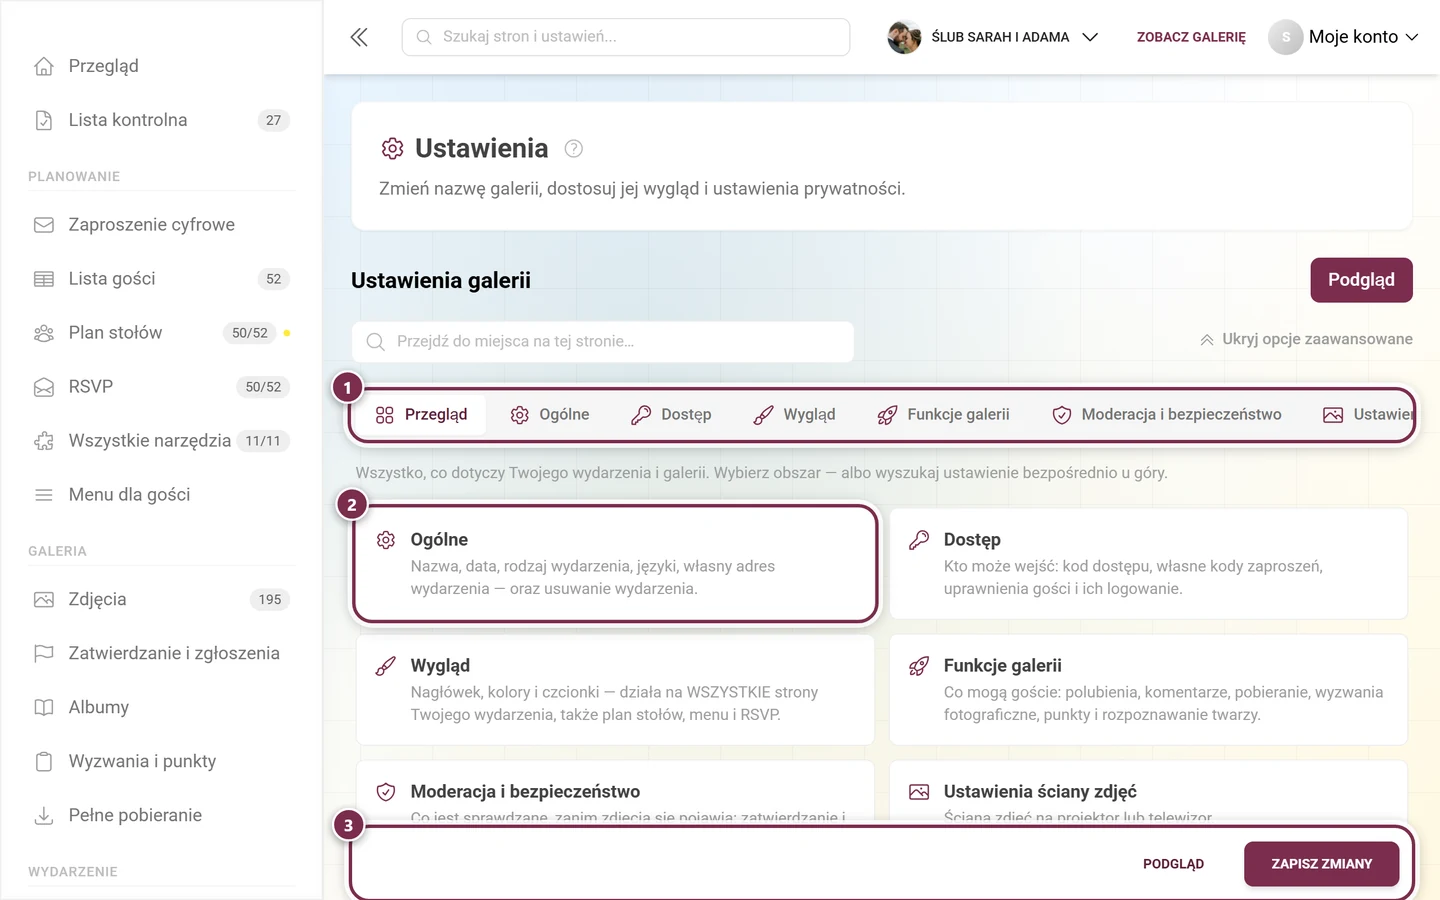Click the 50/52 badge beside RSVP
The width and height of the screenshot is (1440, 900).
click(263, 387)
